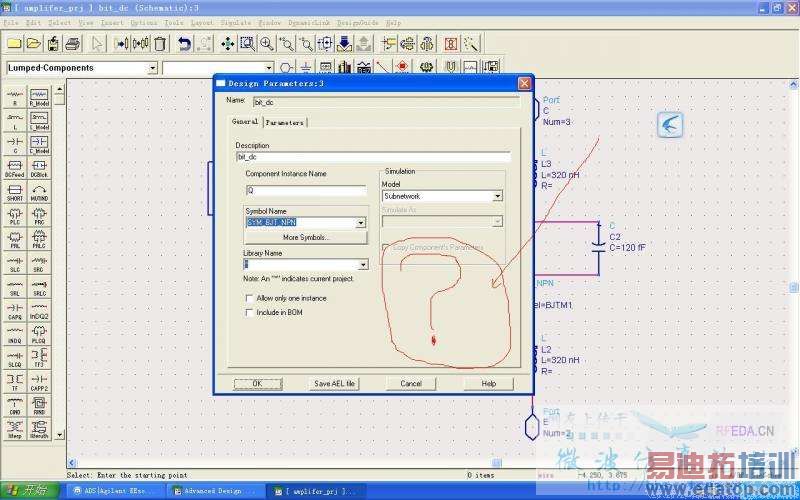Select the SHORT palette component

(x=15, y=192)
